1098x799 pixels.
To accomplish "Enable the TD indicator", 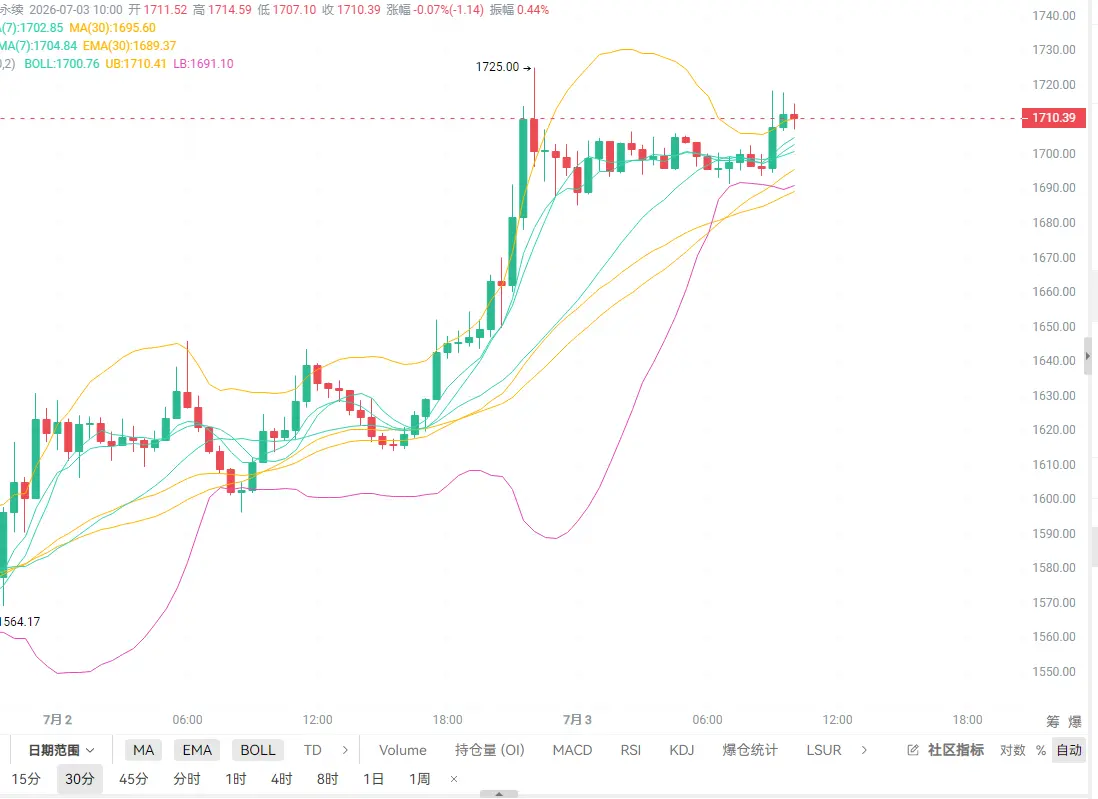I will [312, 750].
